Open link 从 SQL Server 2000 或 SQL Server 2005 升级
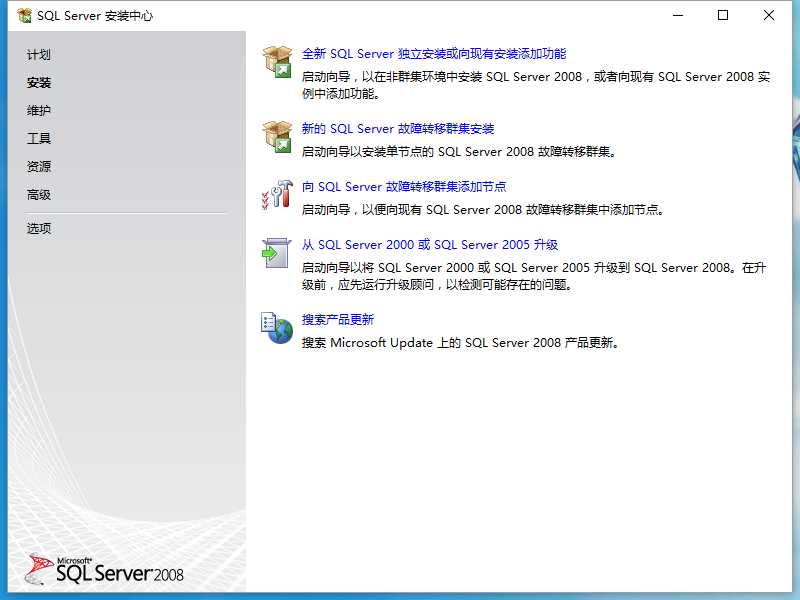This screenshot has width=800, height=600. point(430,244)
